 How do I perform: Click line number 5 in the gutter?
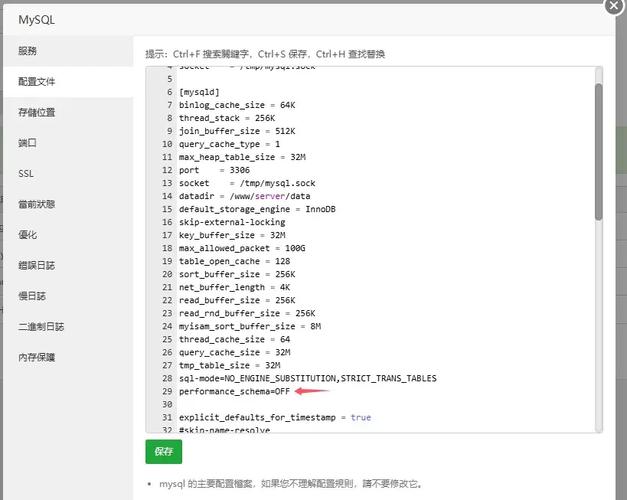tap(170, 79)
